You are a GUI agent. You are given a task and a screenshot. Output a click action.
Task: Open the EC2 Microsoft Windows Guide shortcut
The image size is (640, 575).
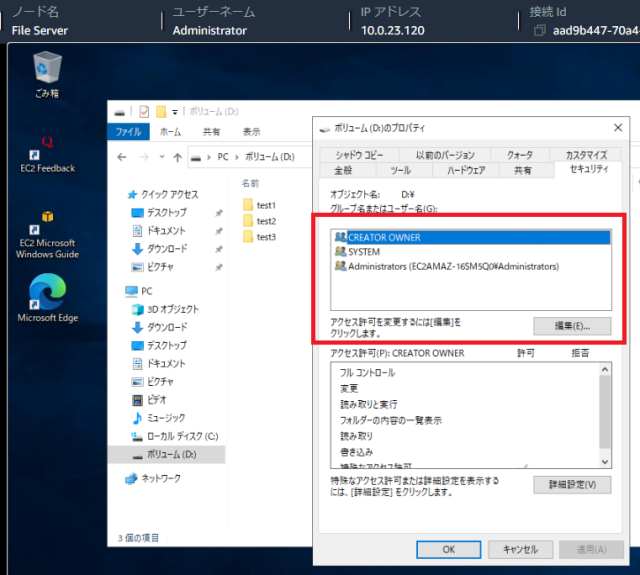coord(47,235)
